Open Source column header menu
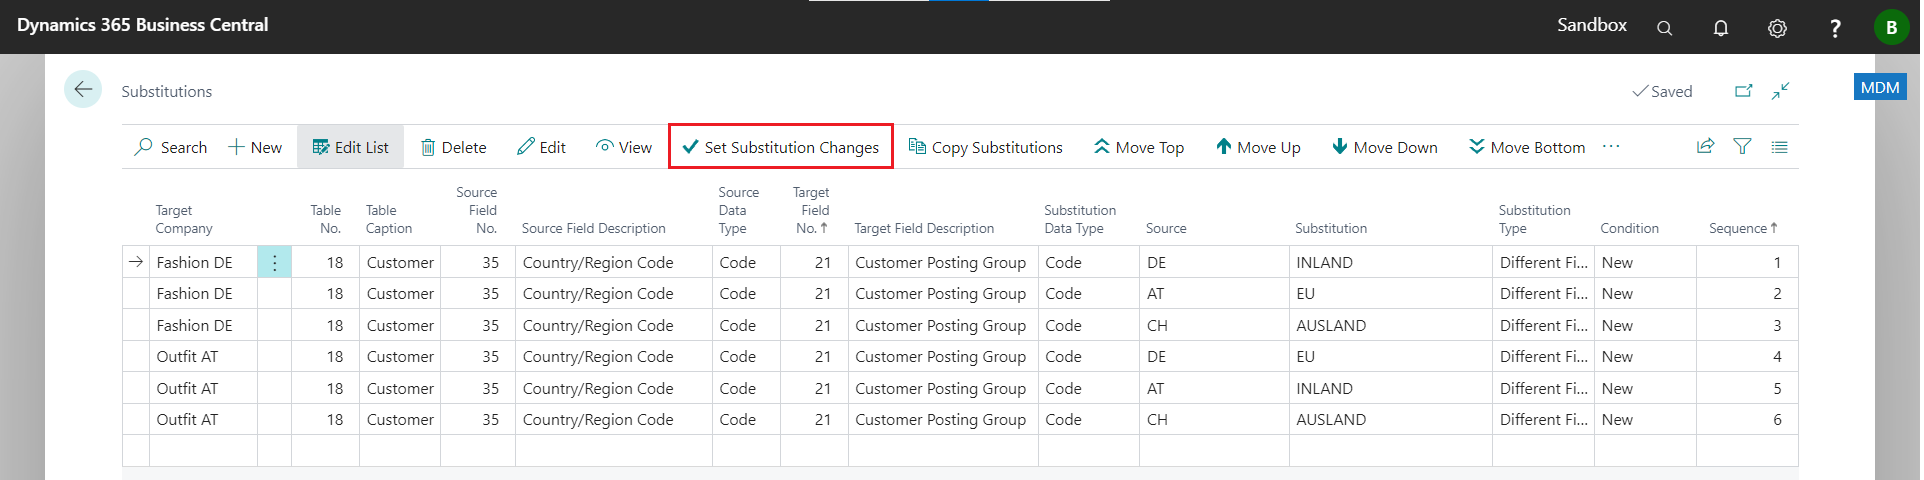 point(1166,228)
